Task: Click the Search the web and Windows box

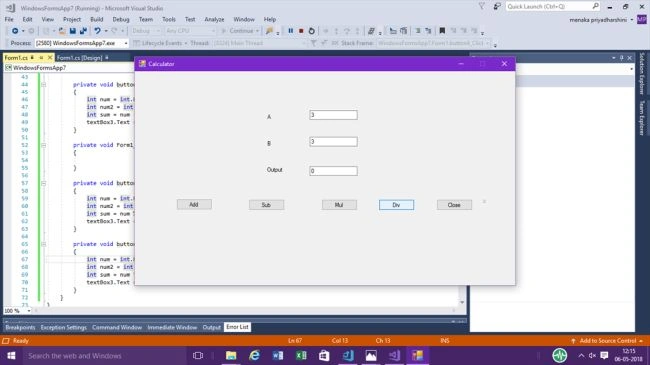Action: tap(104, 355)
